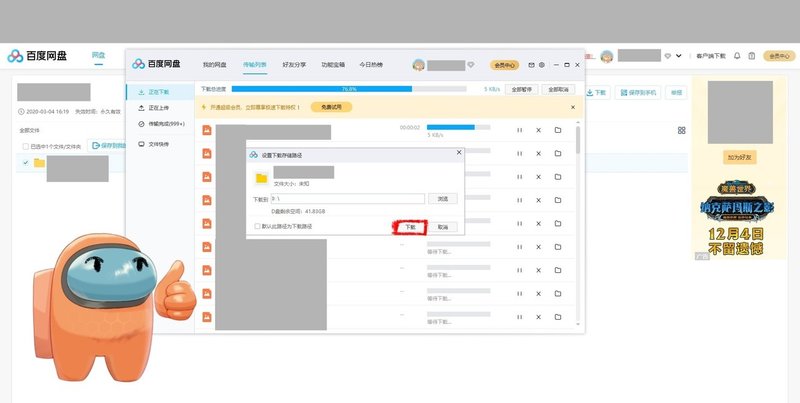Open 传输完成(999+) list
This screenshot has height=403, width=800.
160,124
